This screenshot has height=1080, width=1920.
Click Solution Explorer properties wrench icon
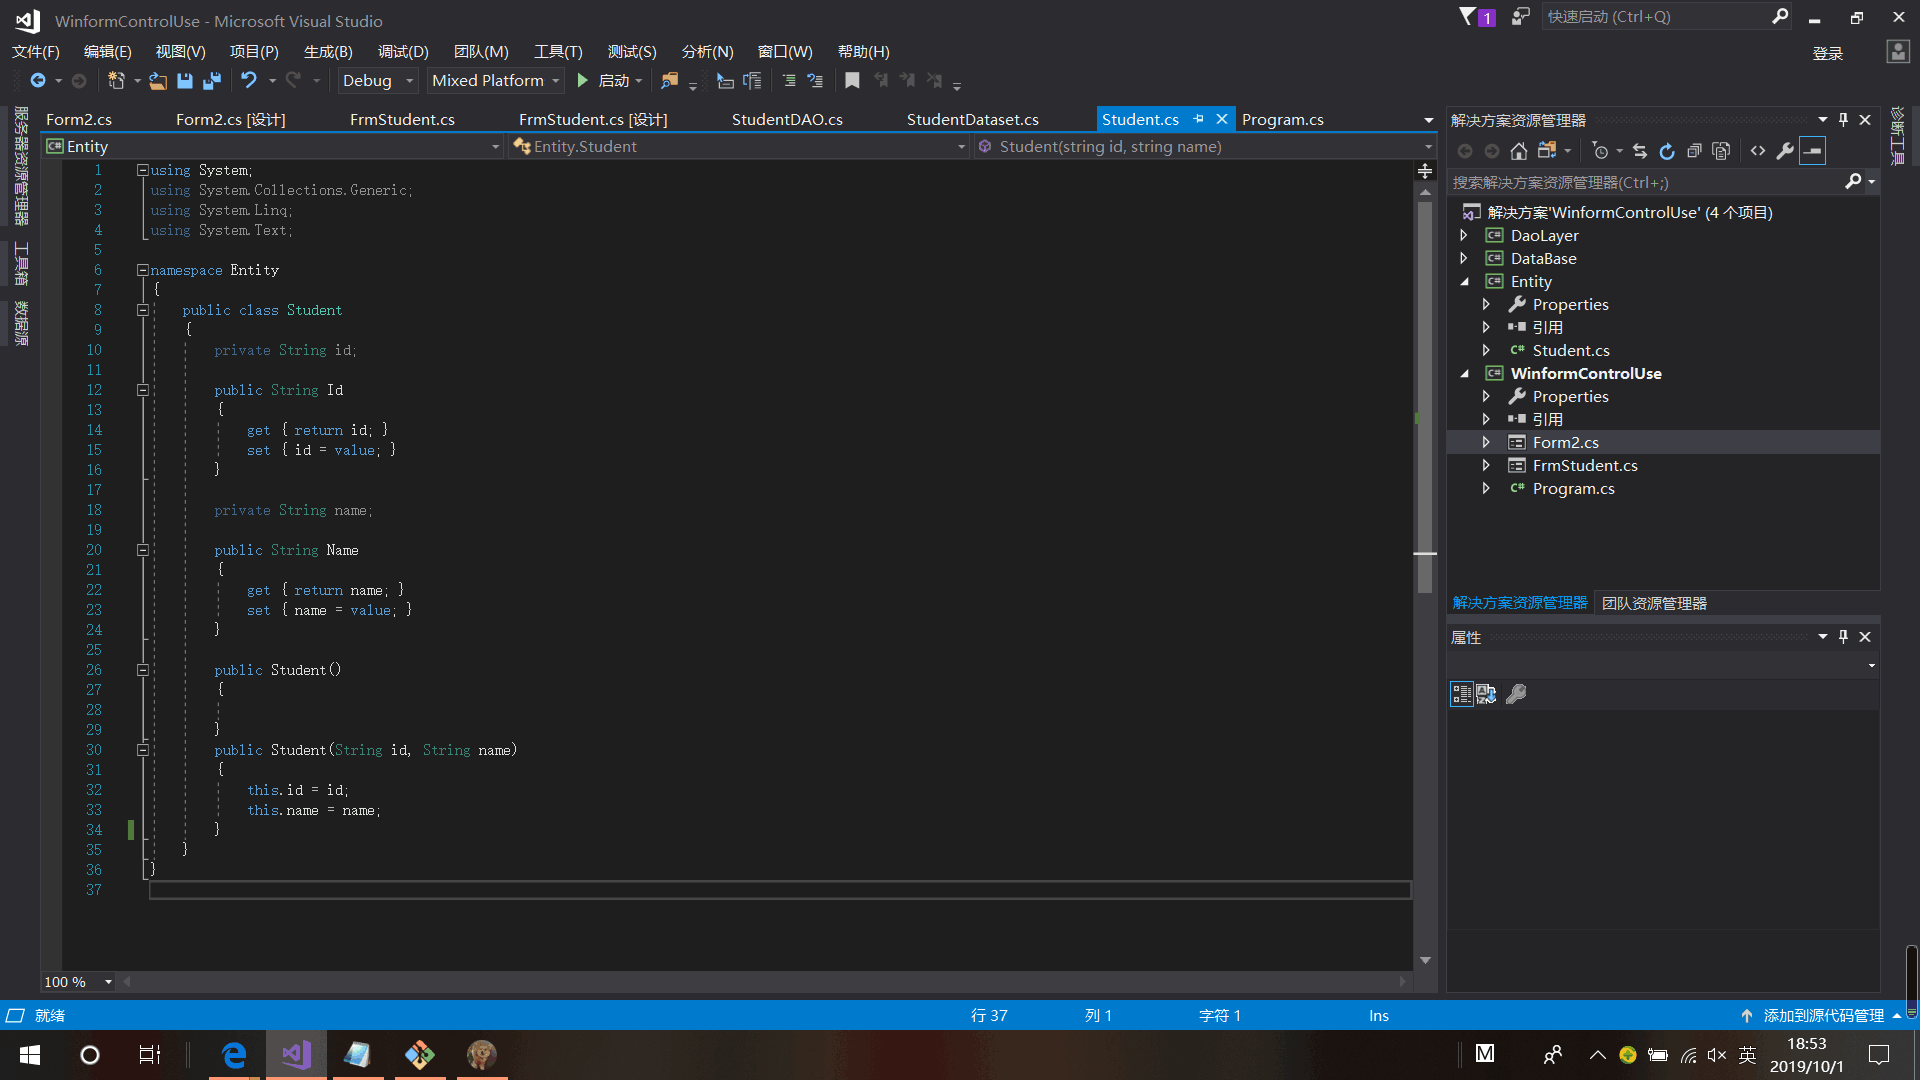[x=1785, y=151]
